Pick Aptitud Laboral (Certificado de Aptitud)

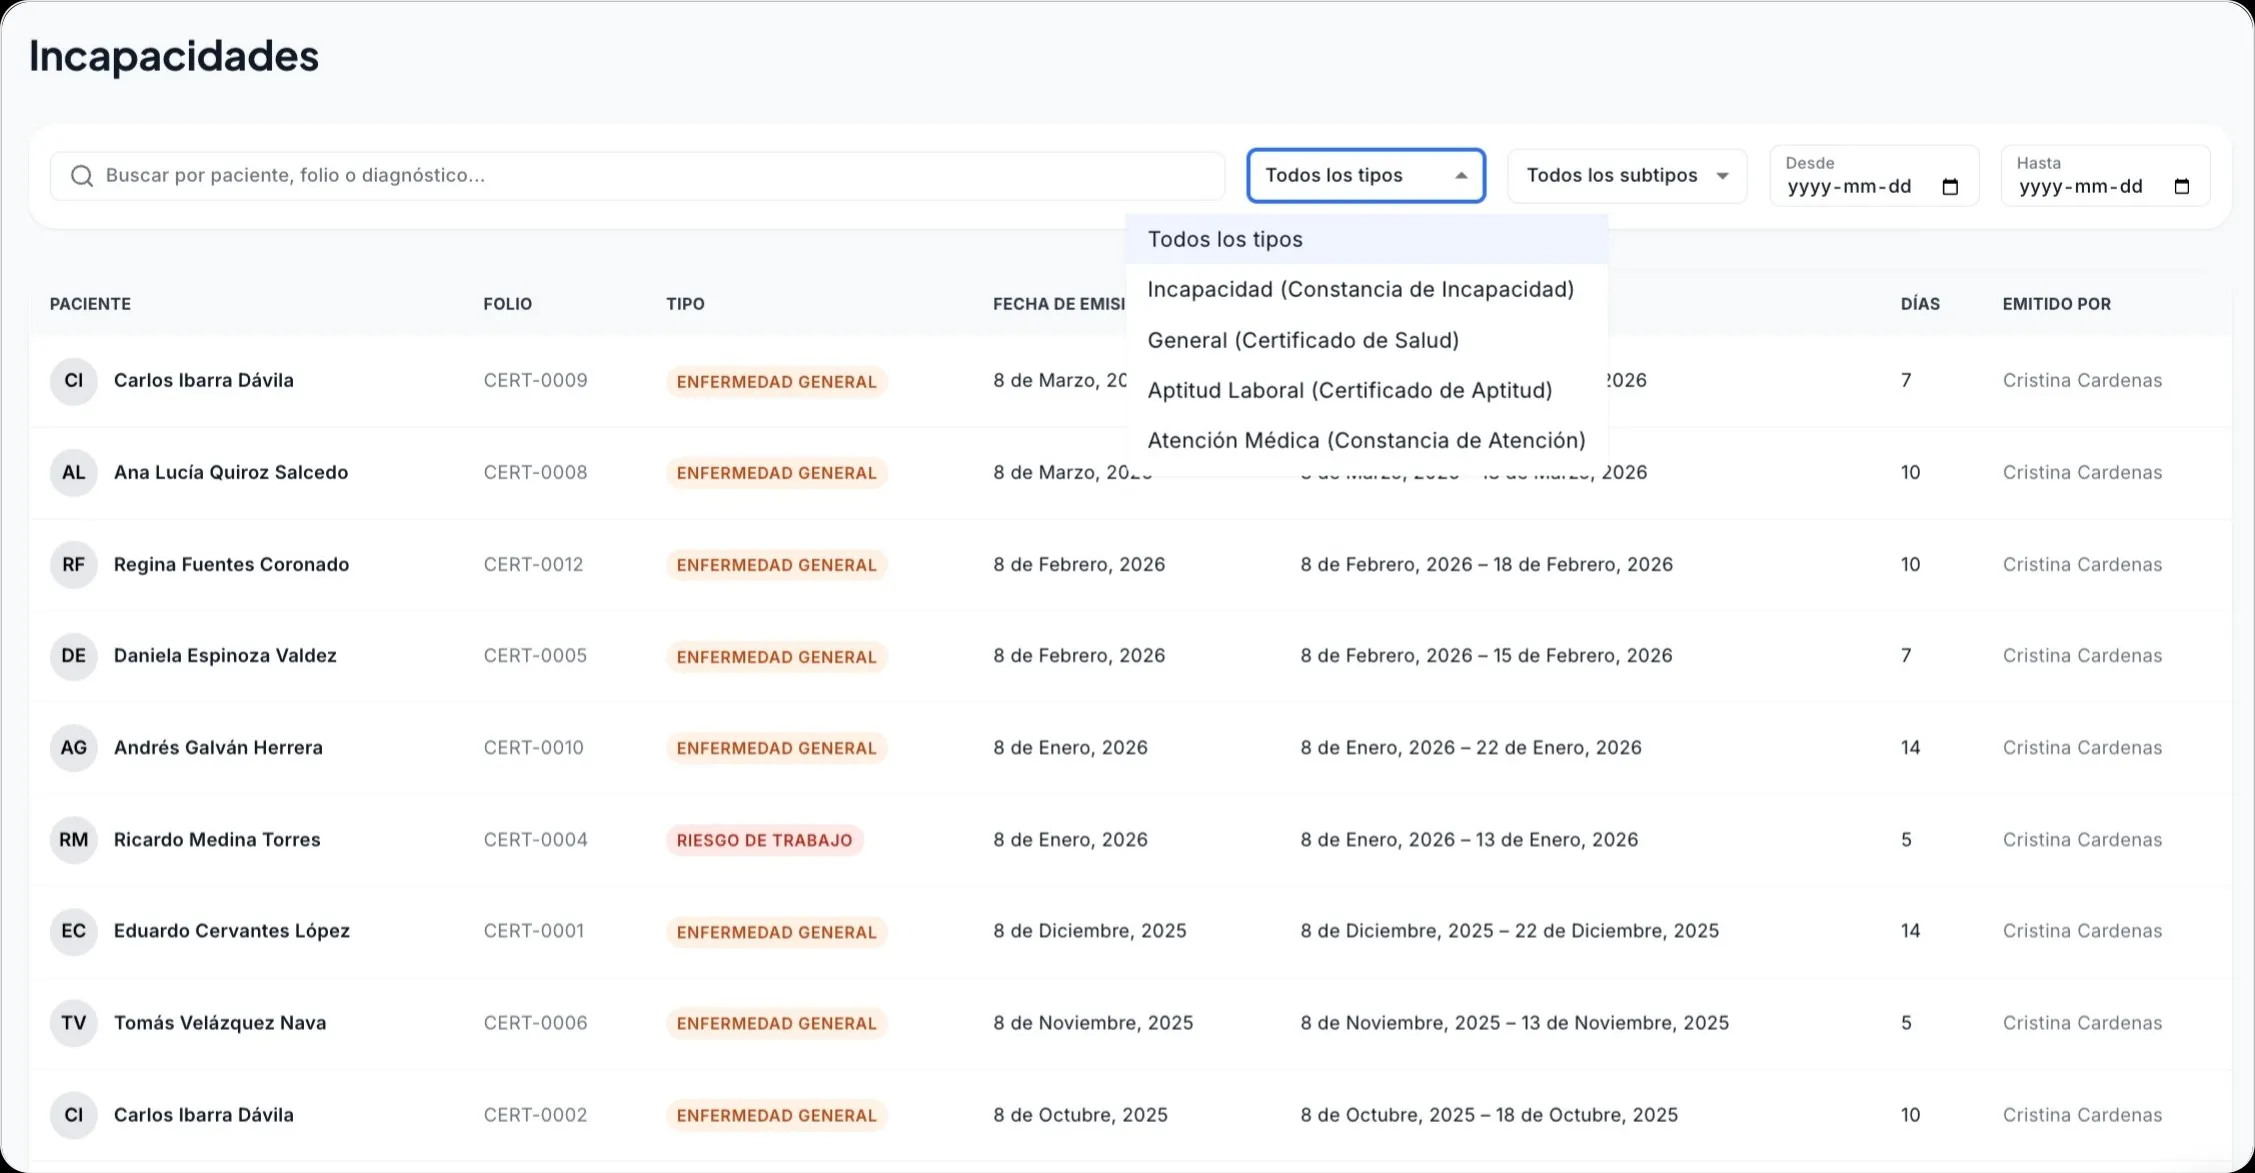1349,391
